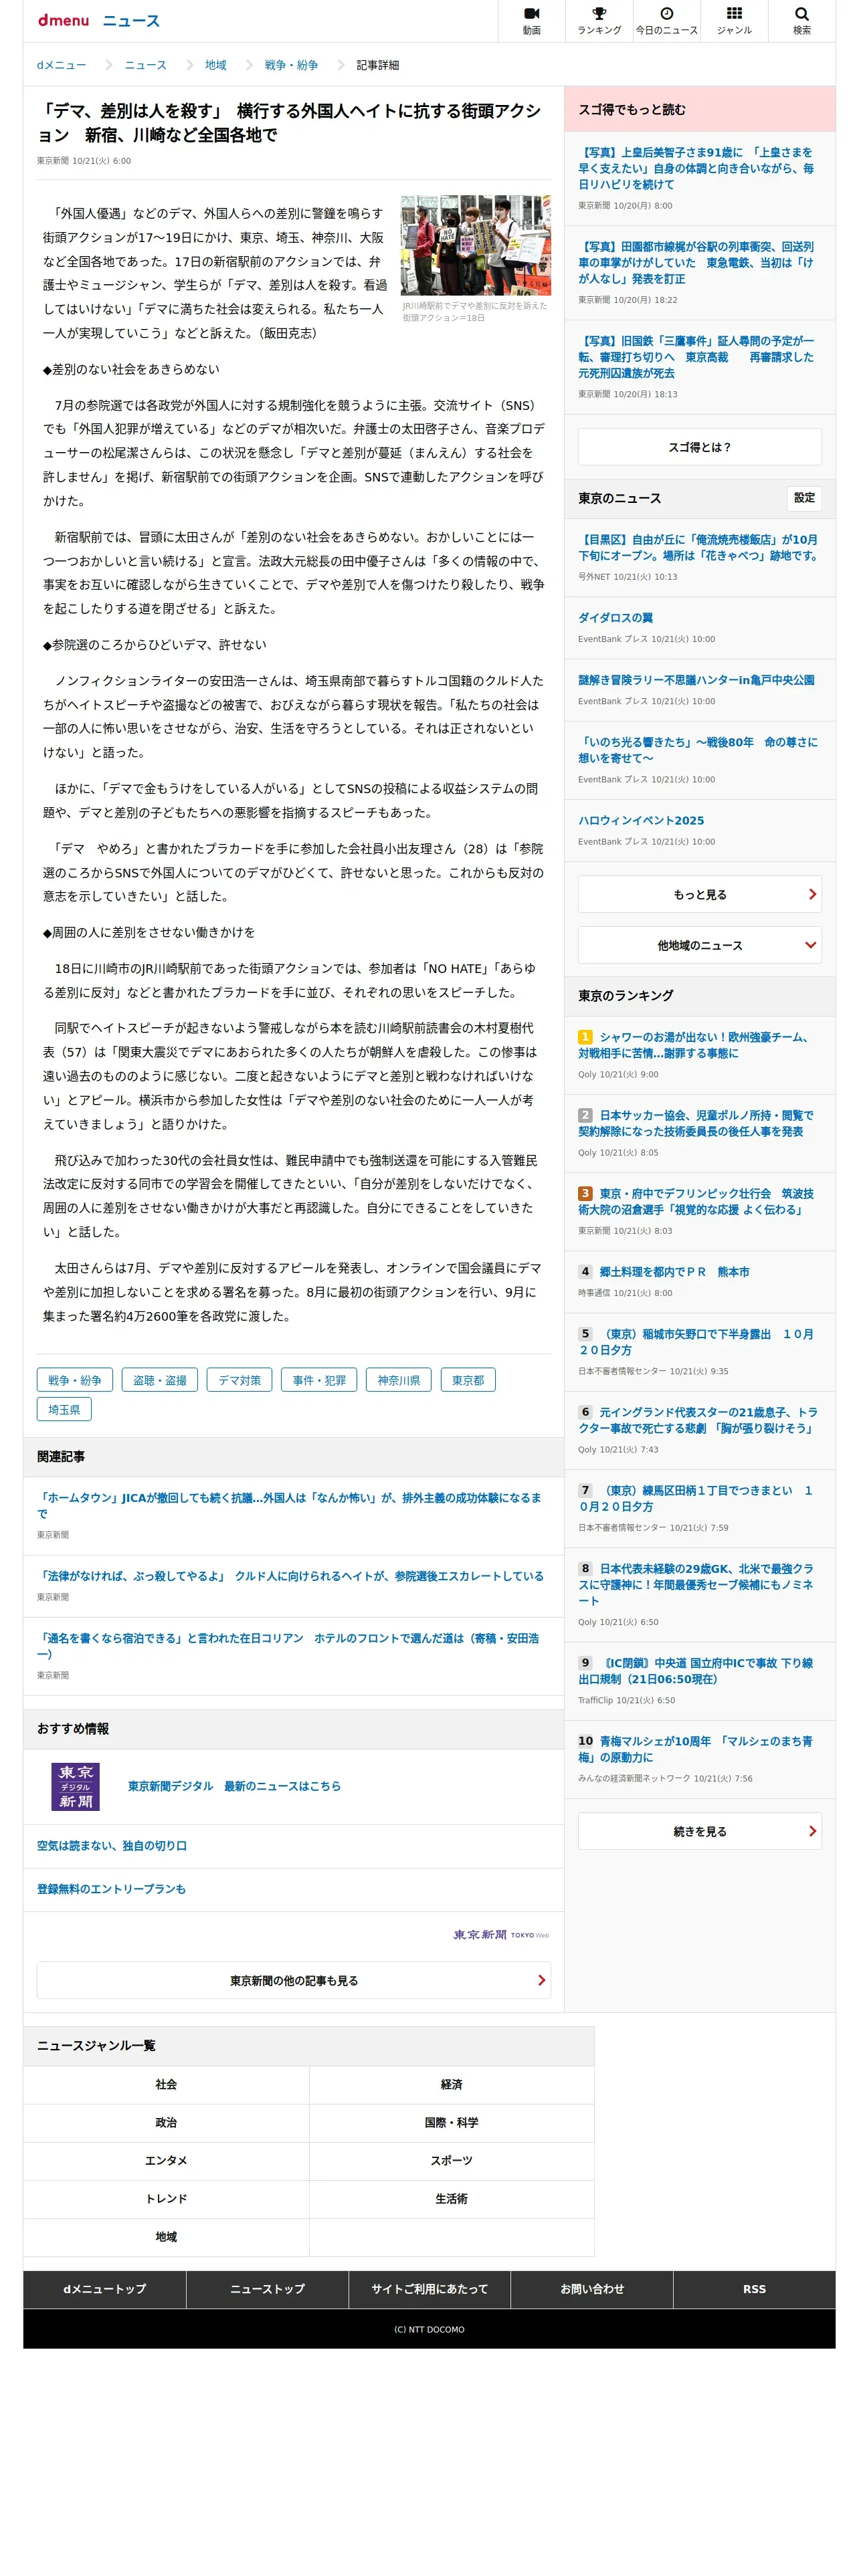This screenshot has height=2576, width=859.
Task: Go to 戦争・紛争 breadcrumb
Action: (291, 65)
